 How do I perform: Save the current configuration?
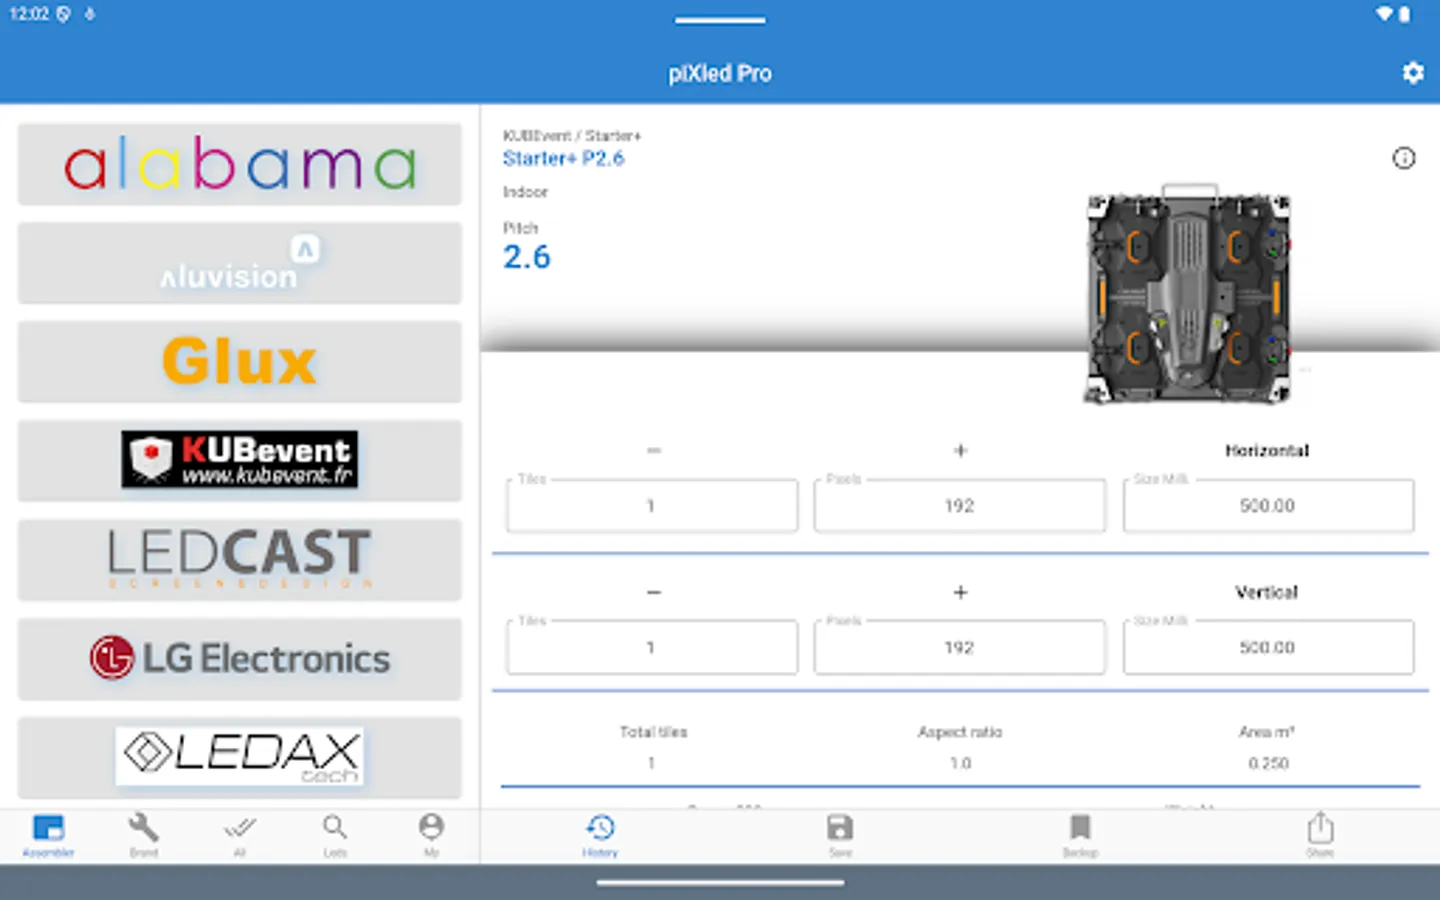840,835
